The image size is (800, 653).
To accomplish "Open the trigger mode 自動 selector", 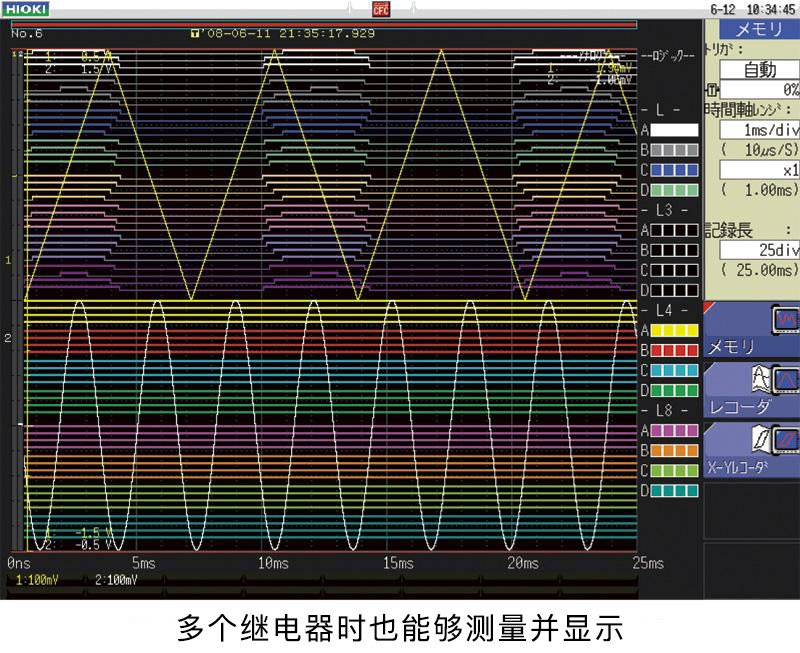I will pos(758,70).
